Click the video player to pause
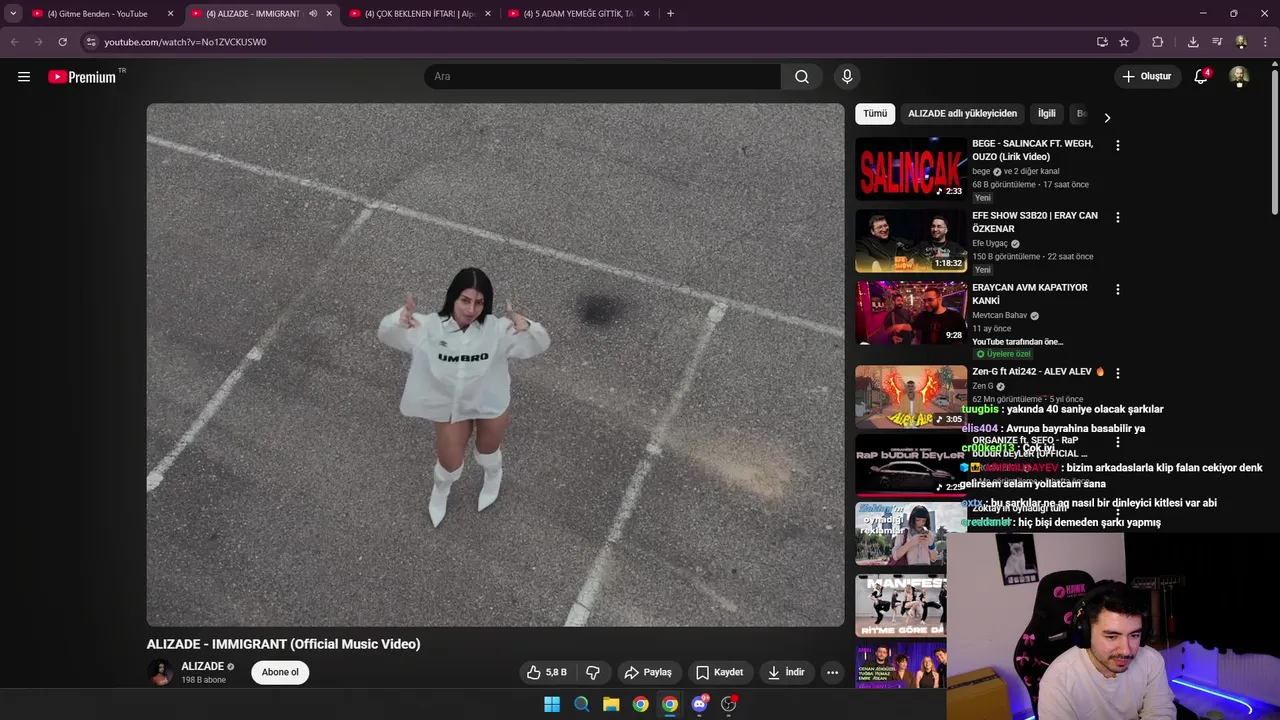1280x720 pixels. tap(495, 365)
